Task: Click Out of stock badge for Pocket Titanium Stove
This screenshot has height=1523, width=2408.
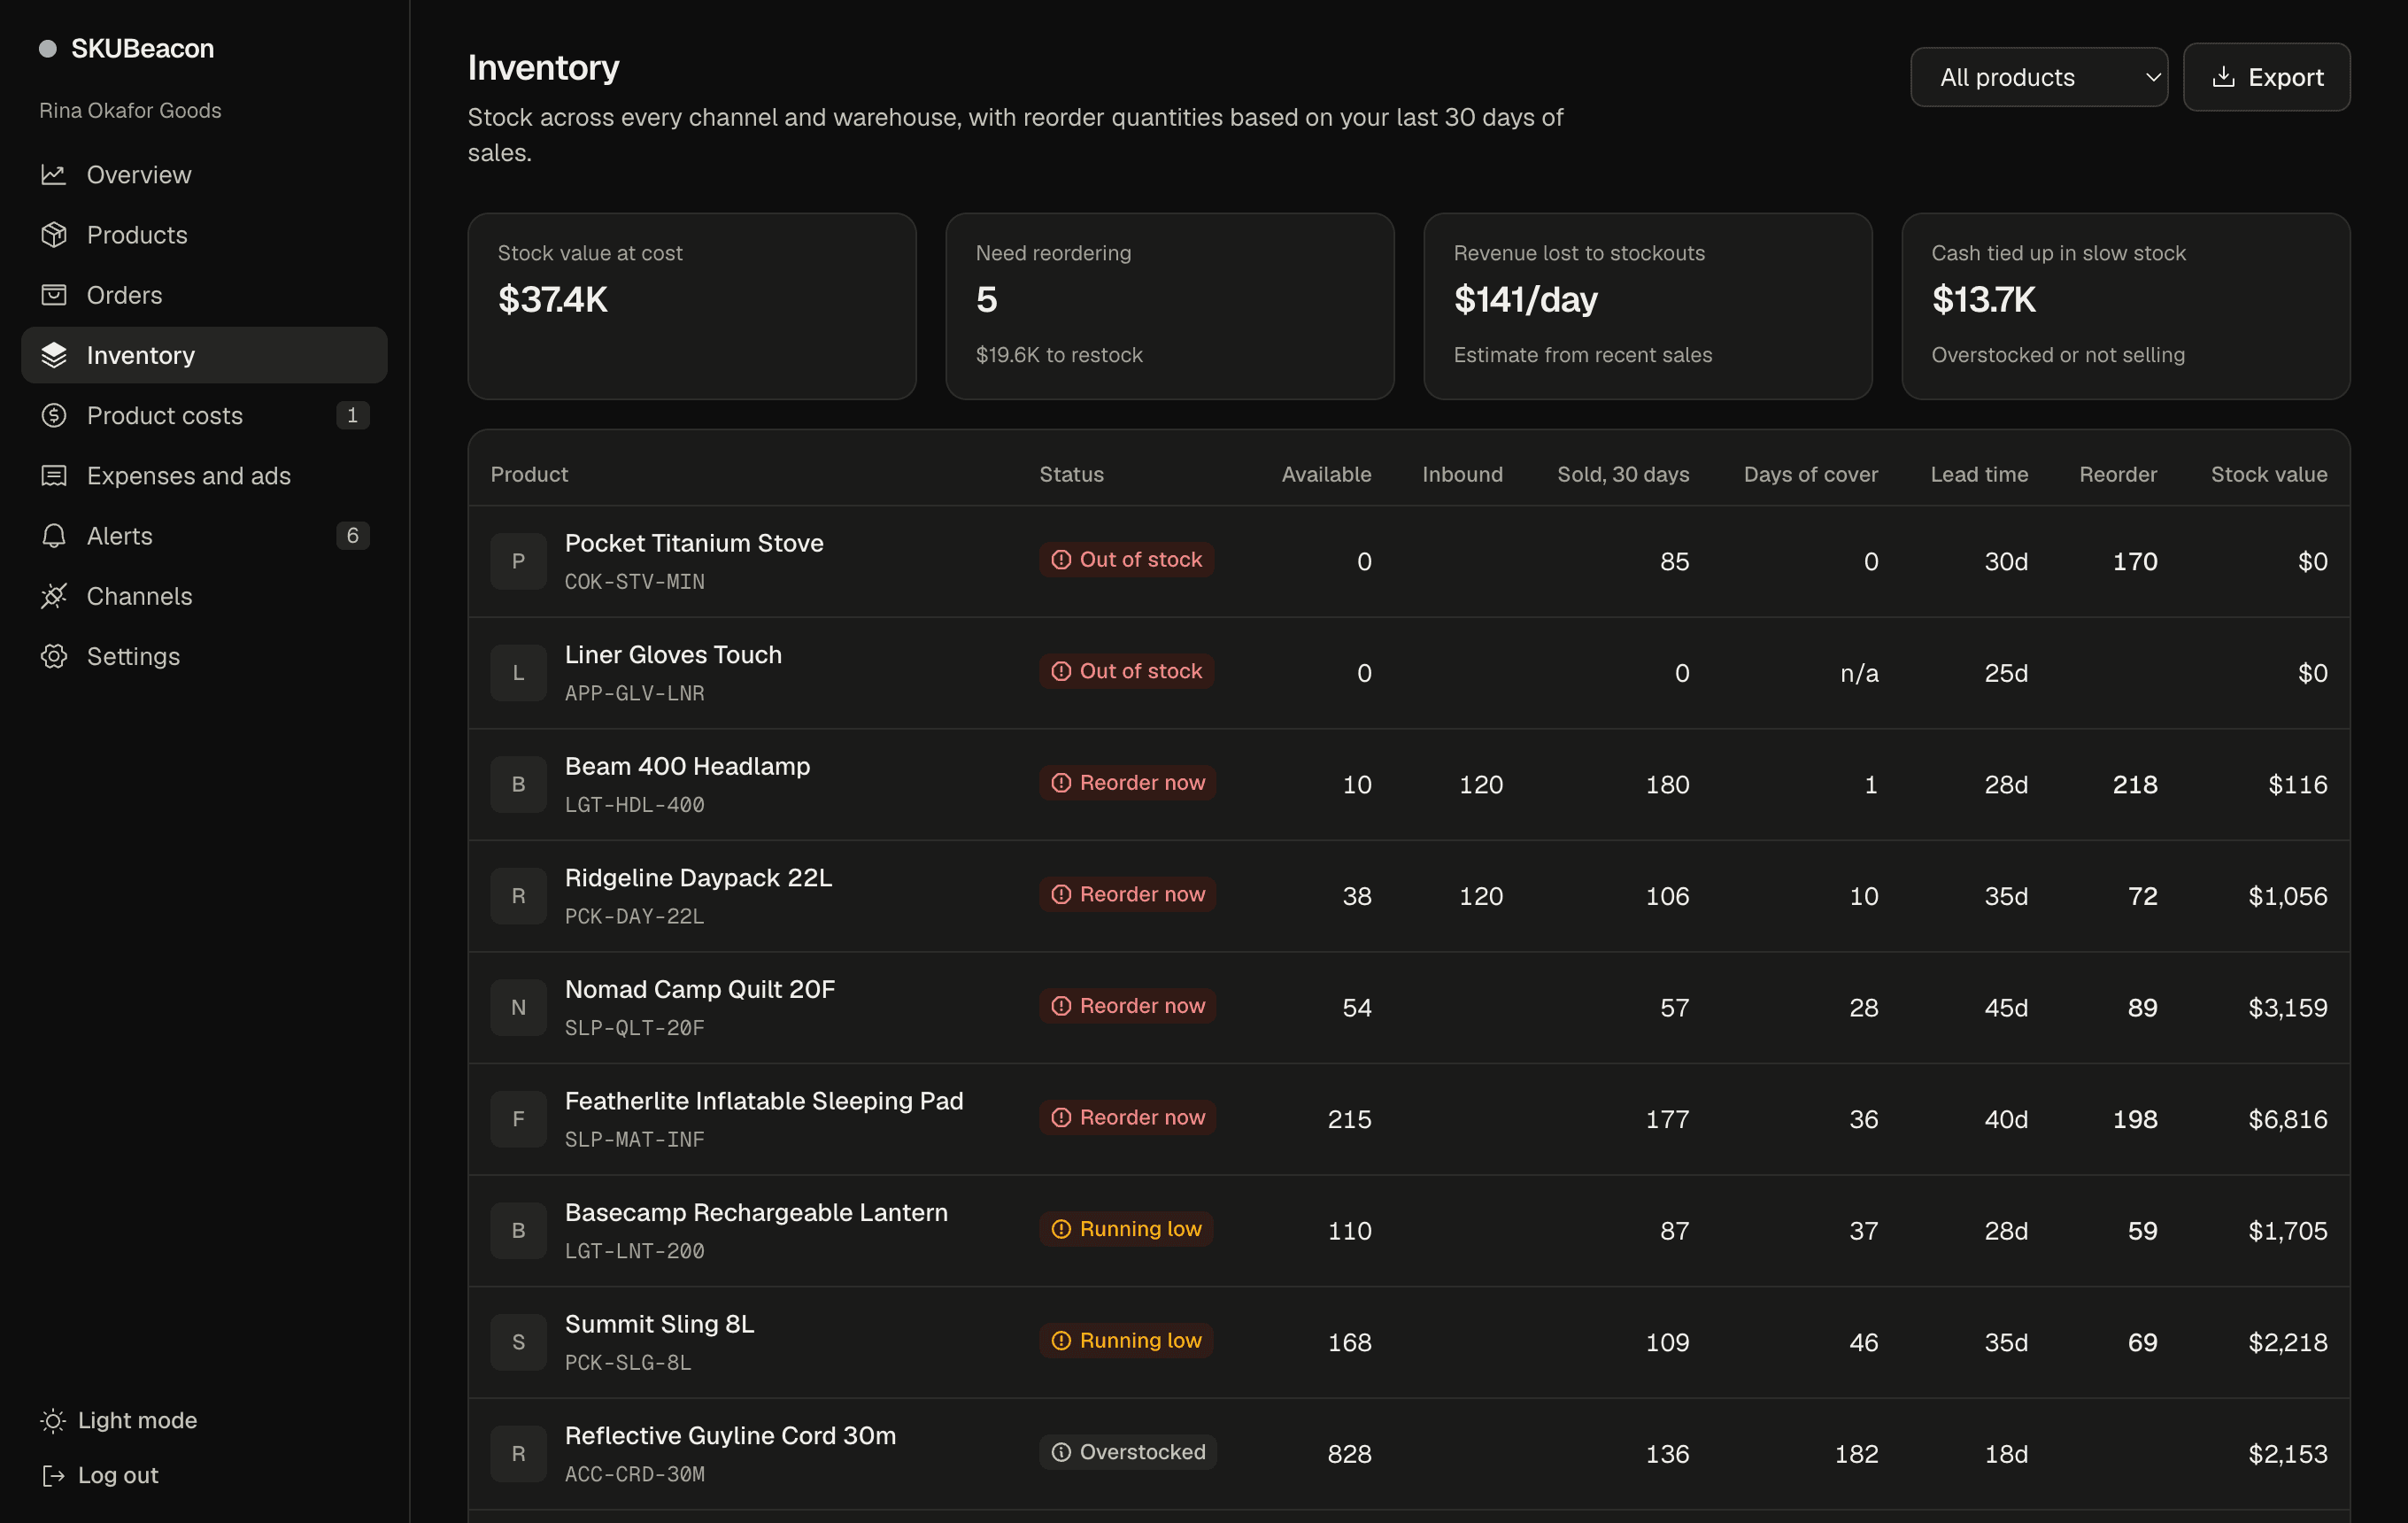Action: pos(1127,560)
